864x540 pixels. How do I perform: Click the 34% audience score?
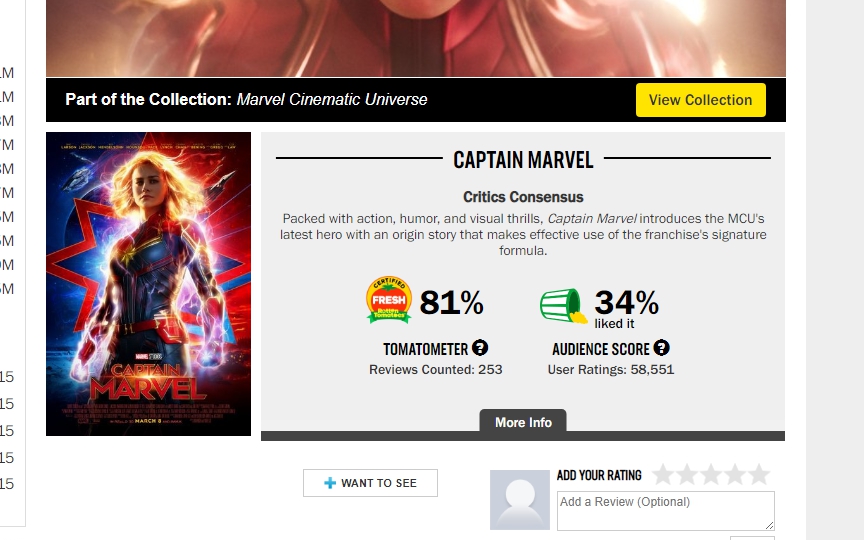point(626,301)
